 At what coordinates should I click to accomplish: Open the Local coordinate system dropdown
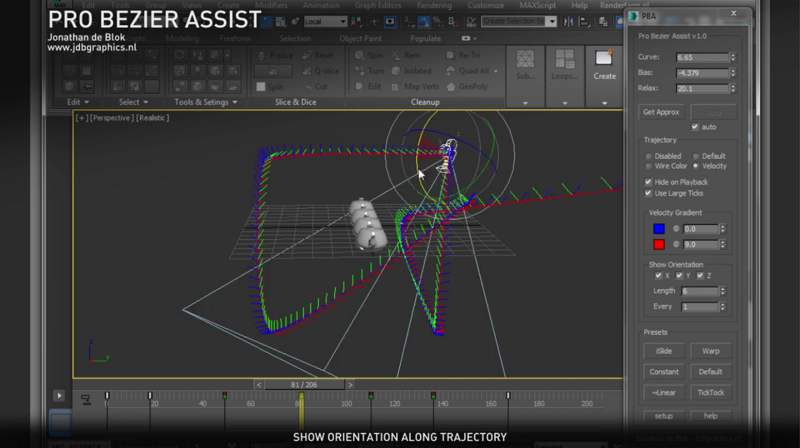click(326, 21)
